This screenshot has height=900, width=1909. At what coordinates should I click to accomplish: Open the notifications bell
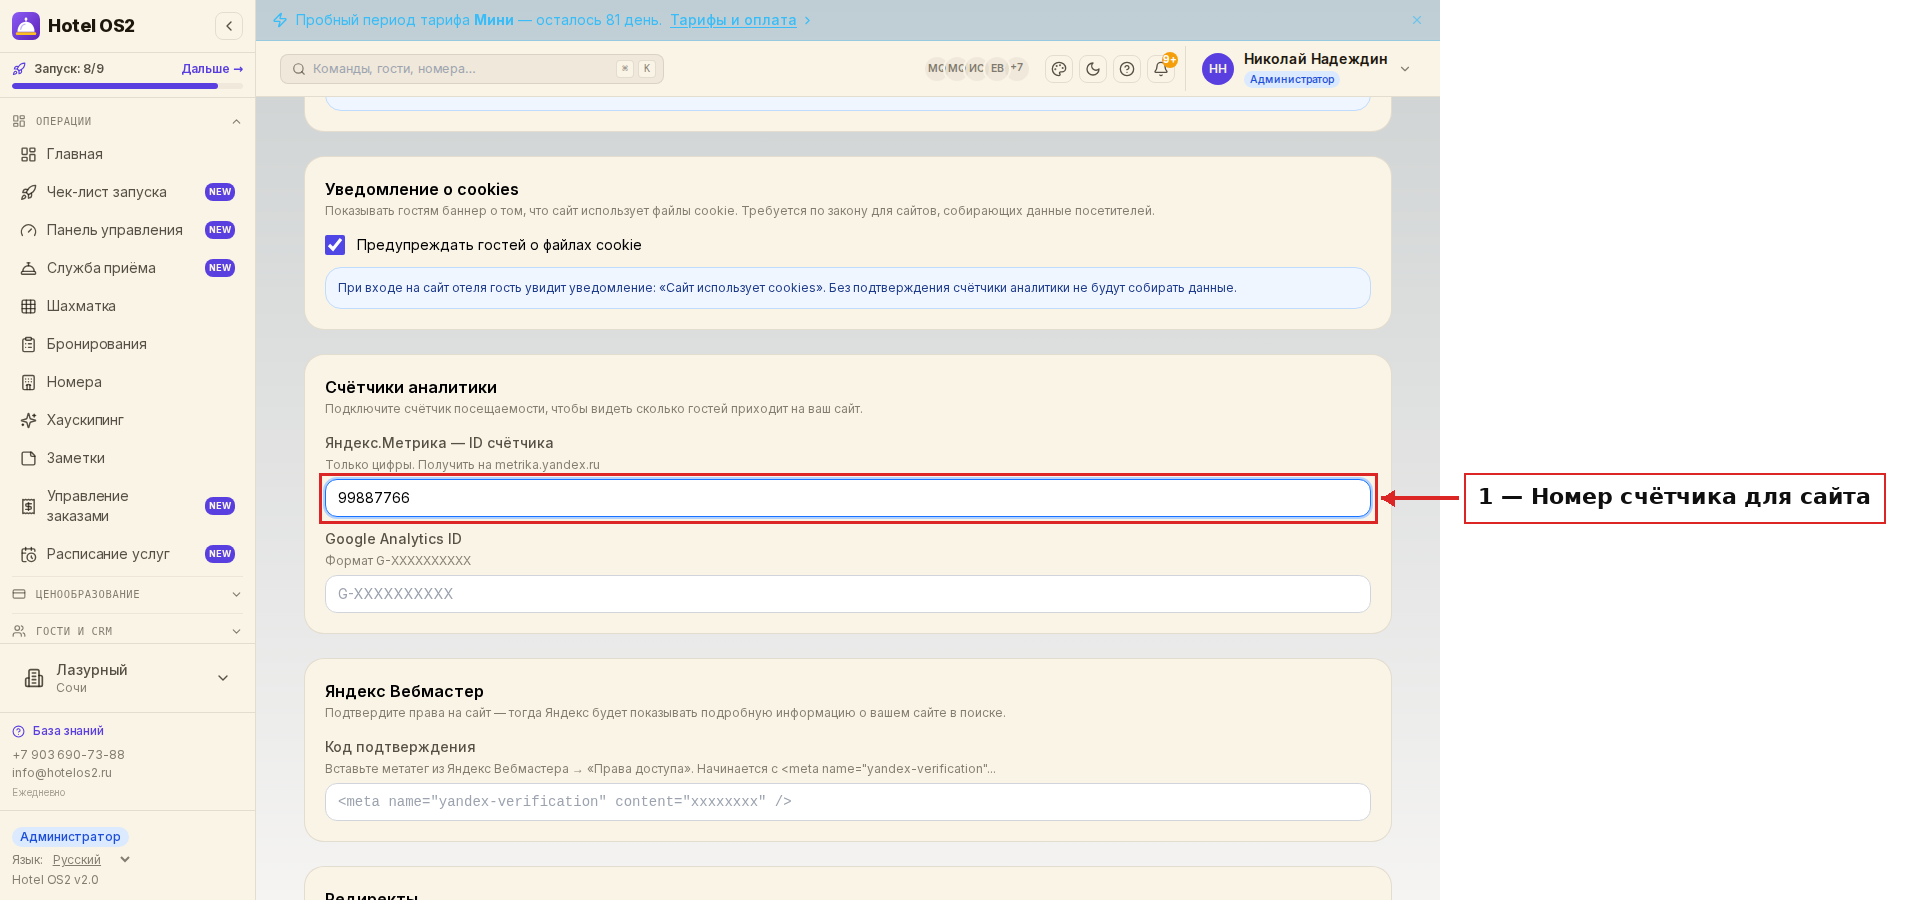1161,69
